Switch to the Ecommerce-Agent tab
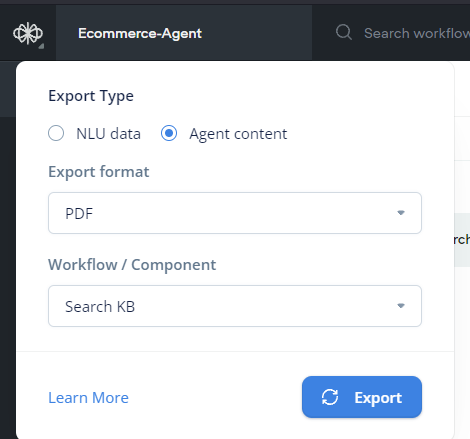The height and width of the screenshot is (439, 470). [x=184, y=33]
